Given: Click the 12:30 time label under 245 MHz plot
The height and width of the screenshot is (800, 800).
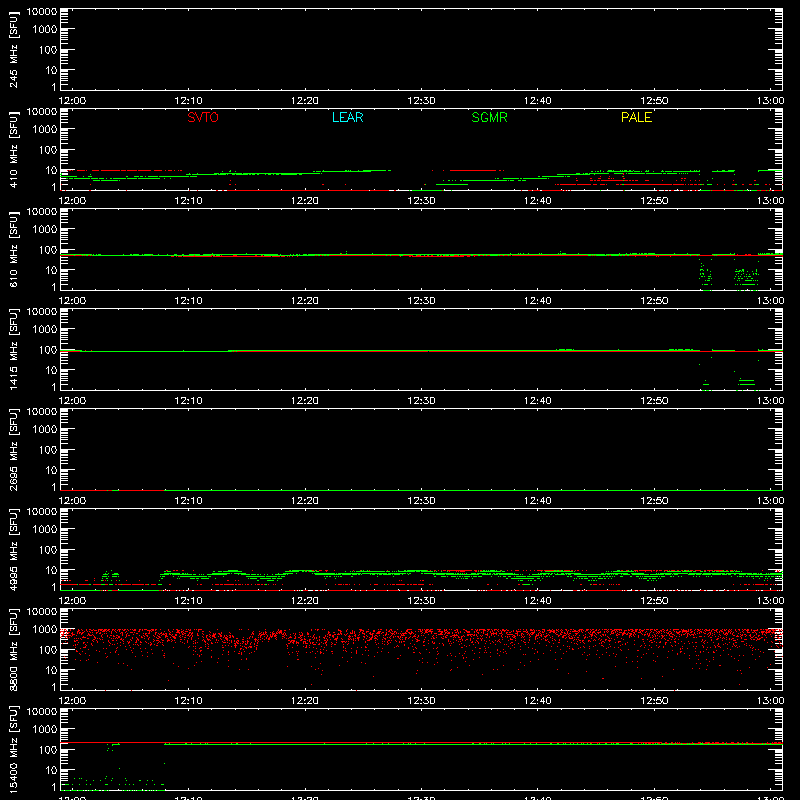Looking at the screenshot, I should point(421,101).
